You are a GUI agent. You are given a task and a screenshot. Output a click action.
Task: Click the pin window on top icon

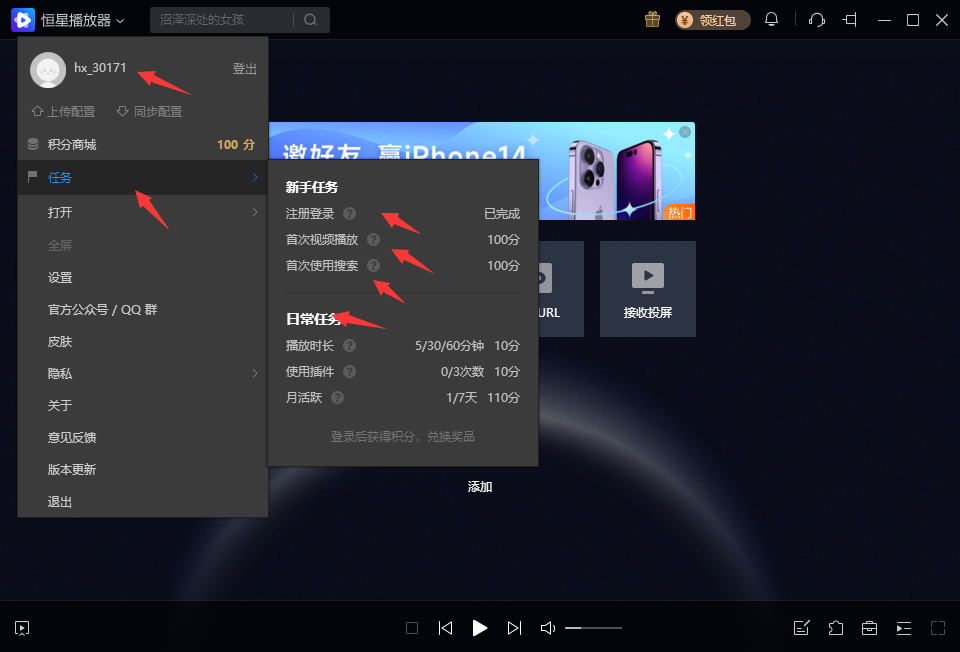[x=850, y=20]
